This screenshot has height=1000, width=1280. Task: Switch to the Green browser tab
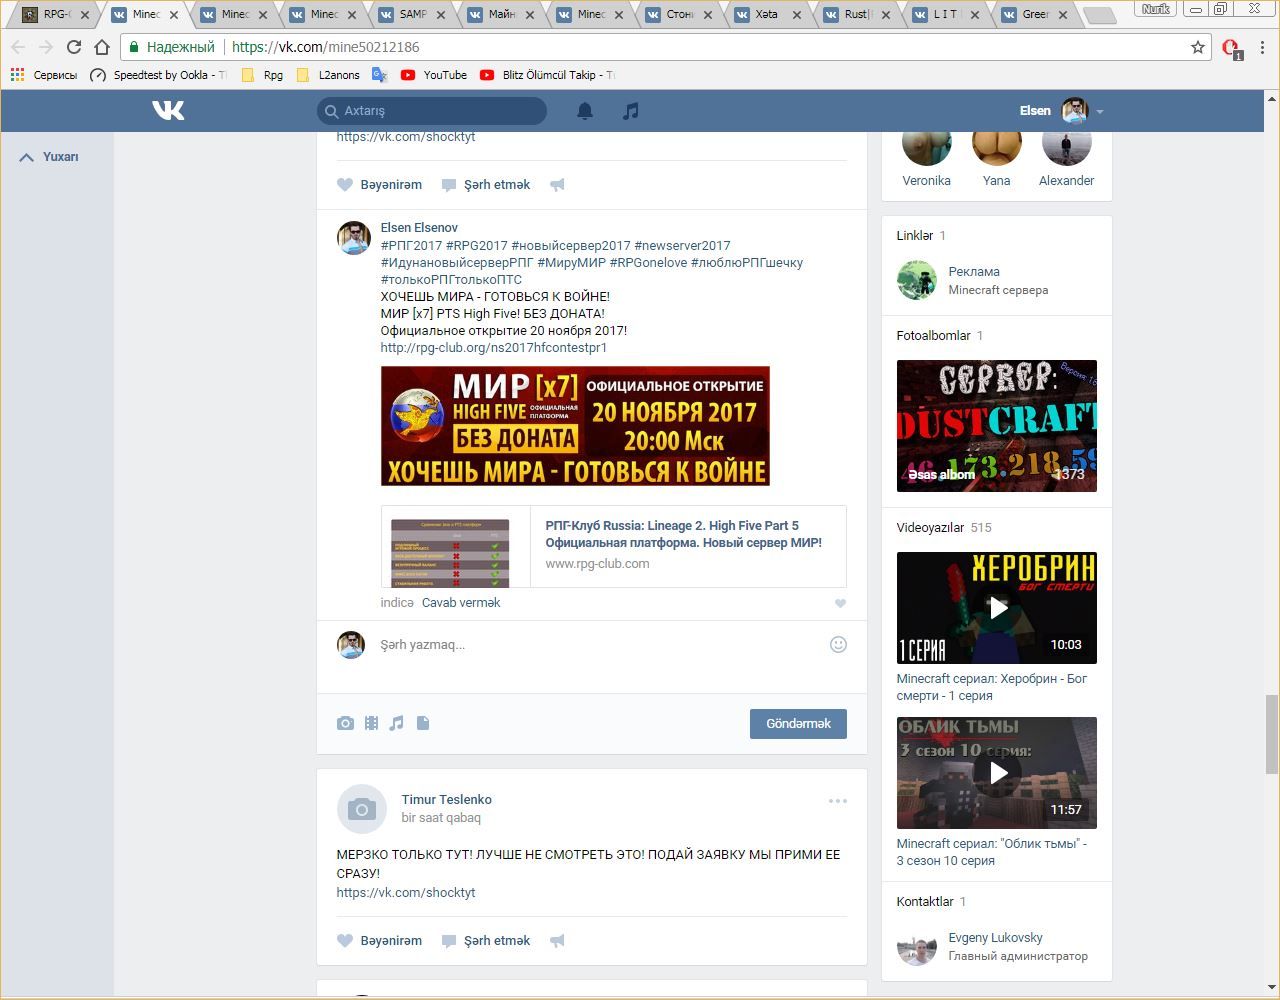pyautogui.click(x=1035, y=14)
